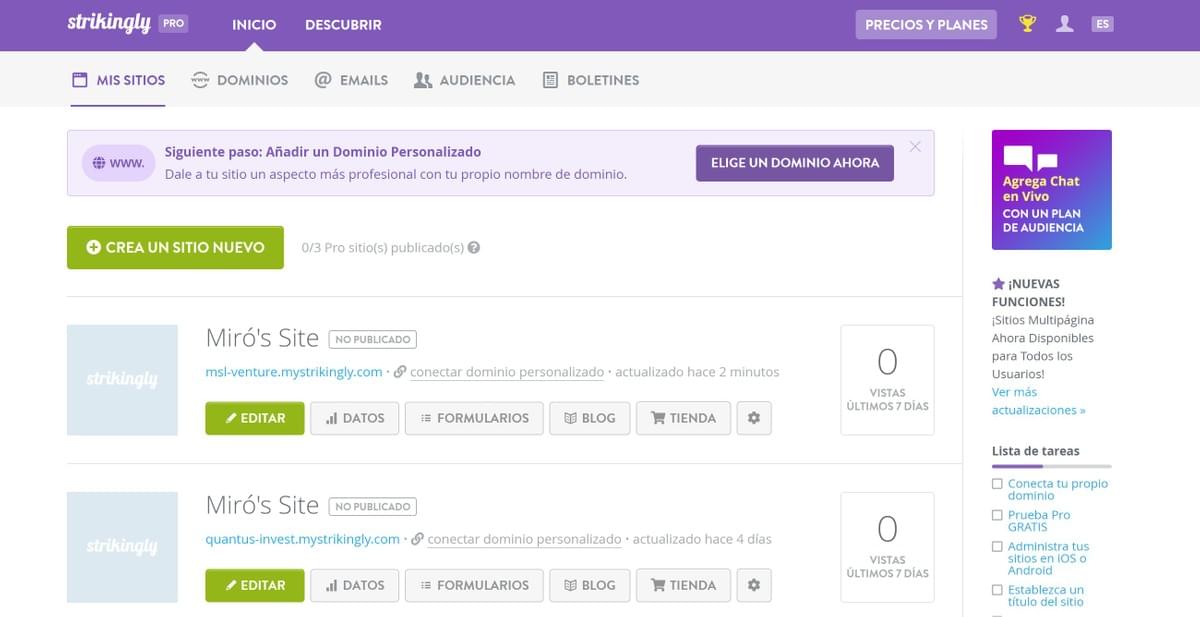Image resolution: width=1200 pixels, height=617 pixels.
Task: Open Conecta tu propio dominio task link
Action: click(x=1058, y=490)
